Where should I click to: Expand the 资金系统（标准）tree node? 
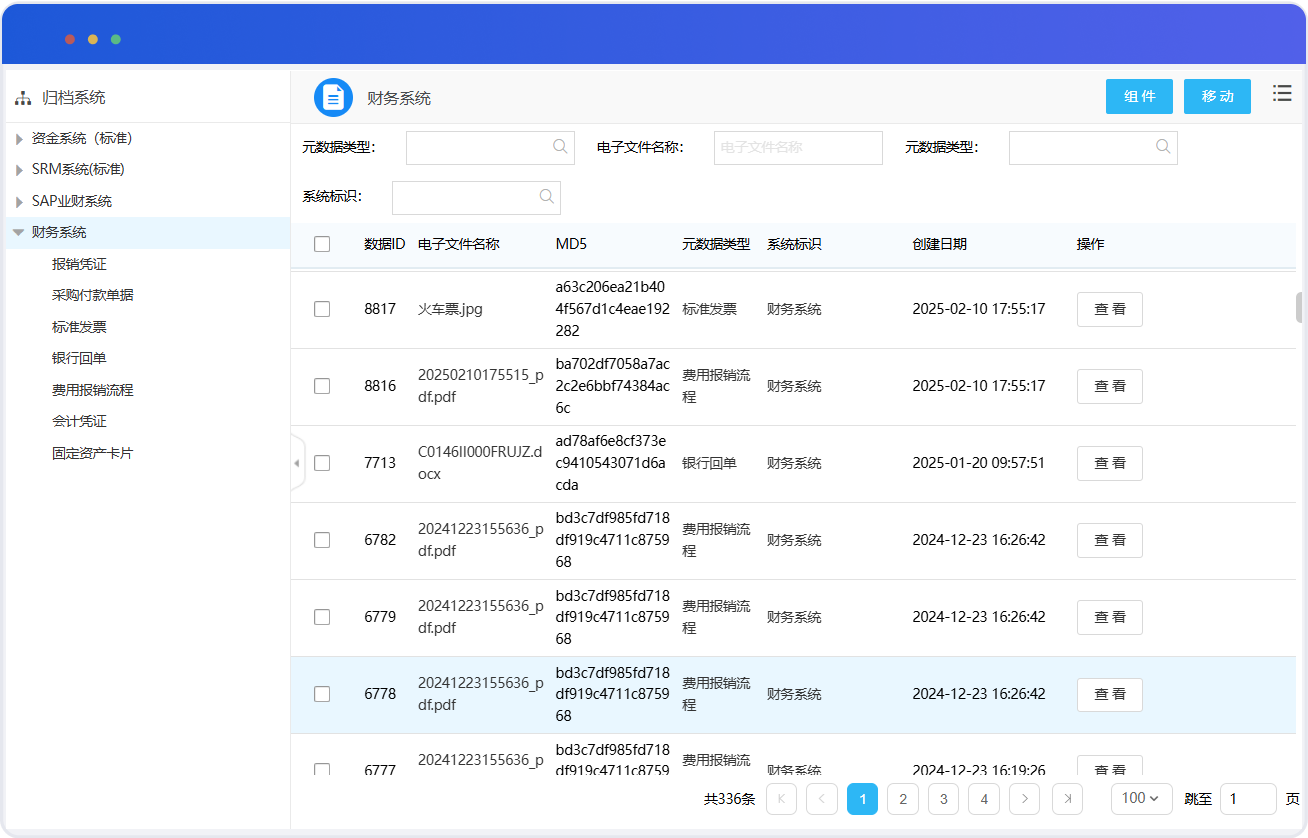click(x=19, y=139)
